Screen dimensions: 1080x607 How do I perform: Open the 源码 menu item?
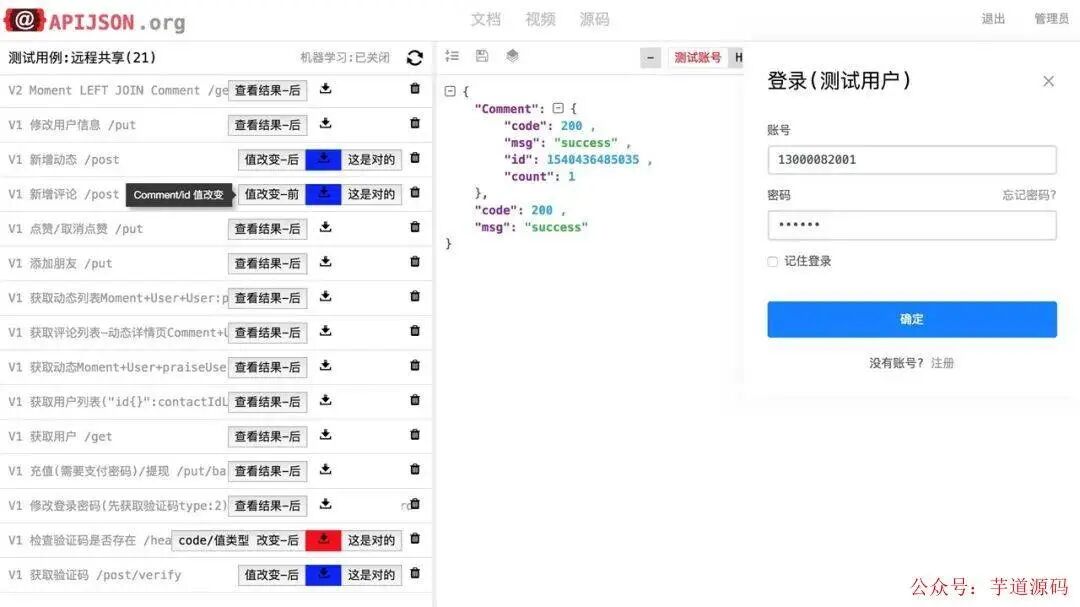pos(594,19)
